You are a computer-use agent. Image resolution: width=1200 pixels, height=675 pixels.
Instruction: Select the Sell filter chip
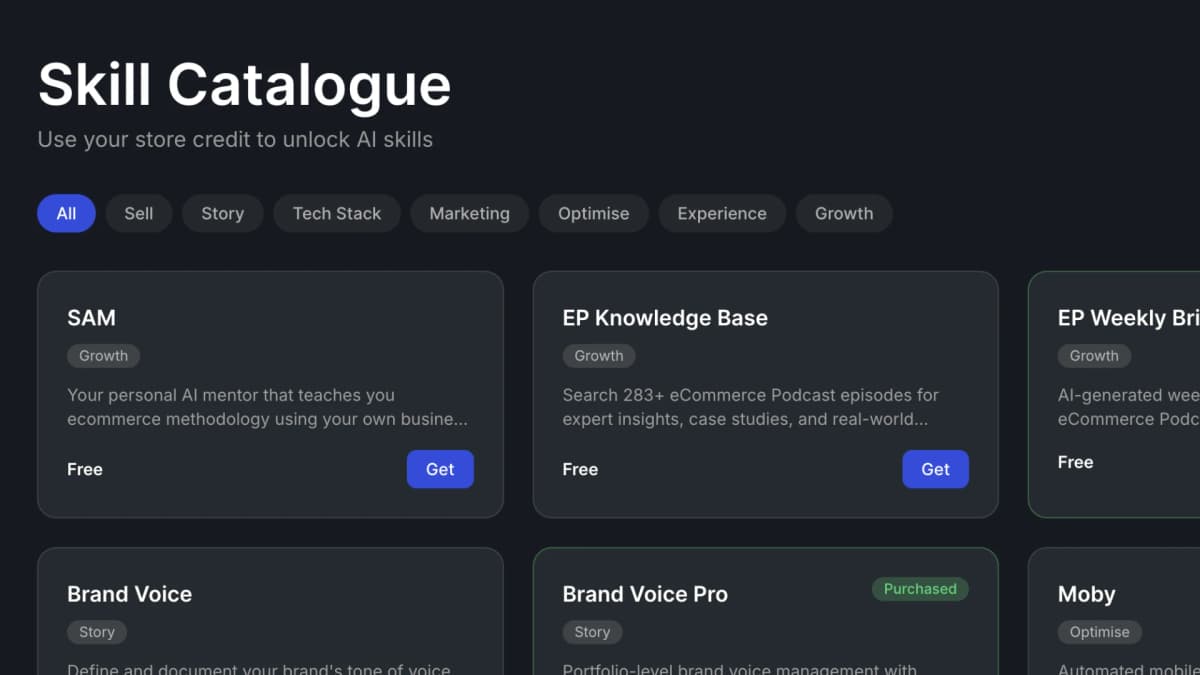coord(138,213)
